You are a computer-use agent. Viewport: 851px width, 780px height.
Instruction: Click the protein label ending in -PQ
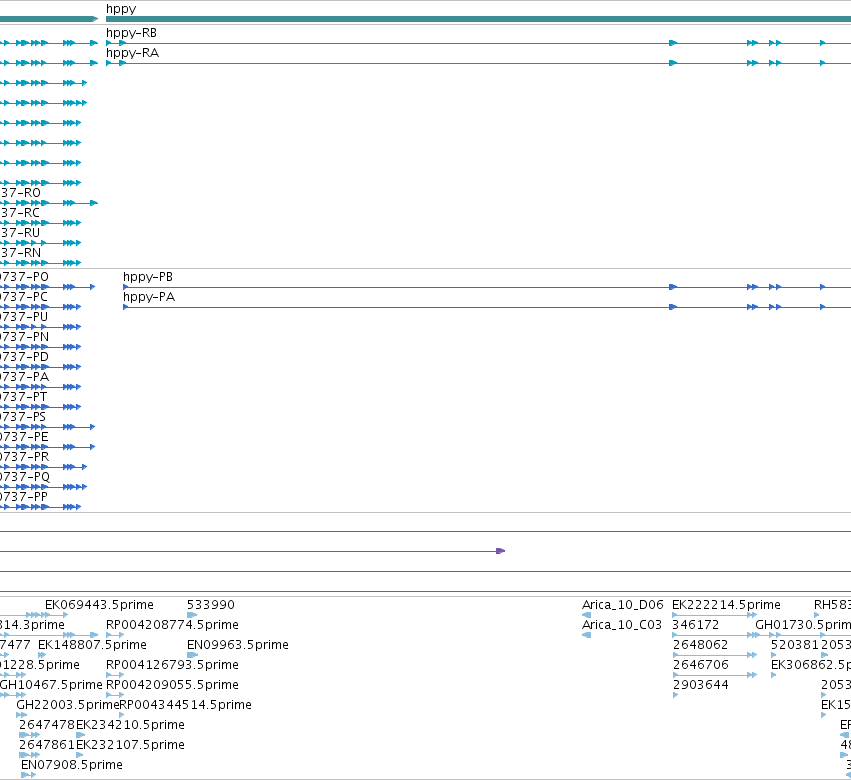pyautogui.click(x=25, y=477)
